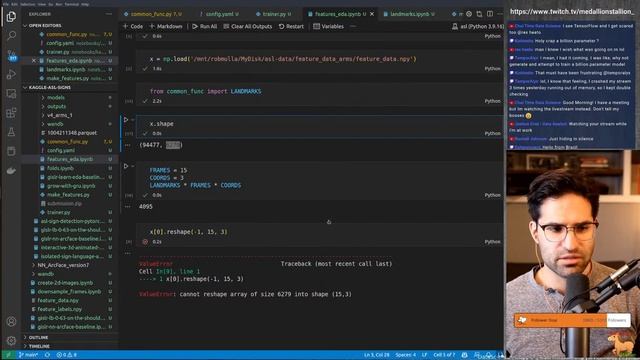Open 1004211348.parquet in explorer
This screenshot has height=360, width=640.
72,133
